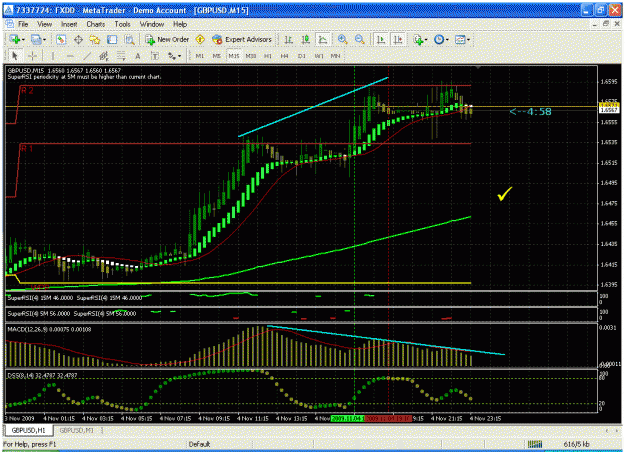
Task: Open the Navigator favorites icon
Action: [95, 39]
